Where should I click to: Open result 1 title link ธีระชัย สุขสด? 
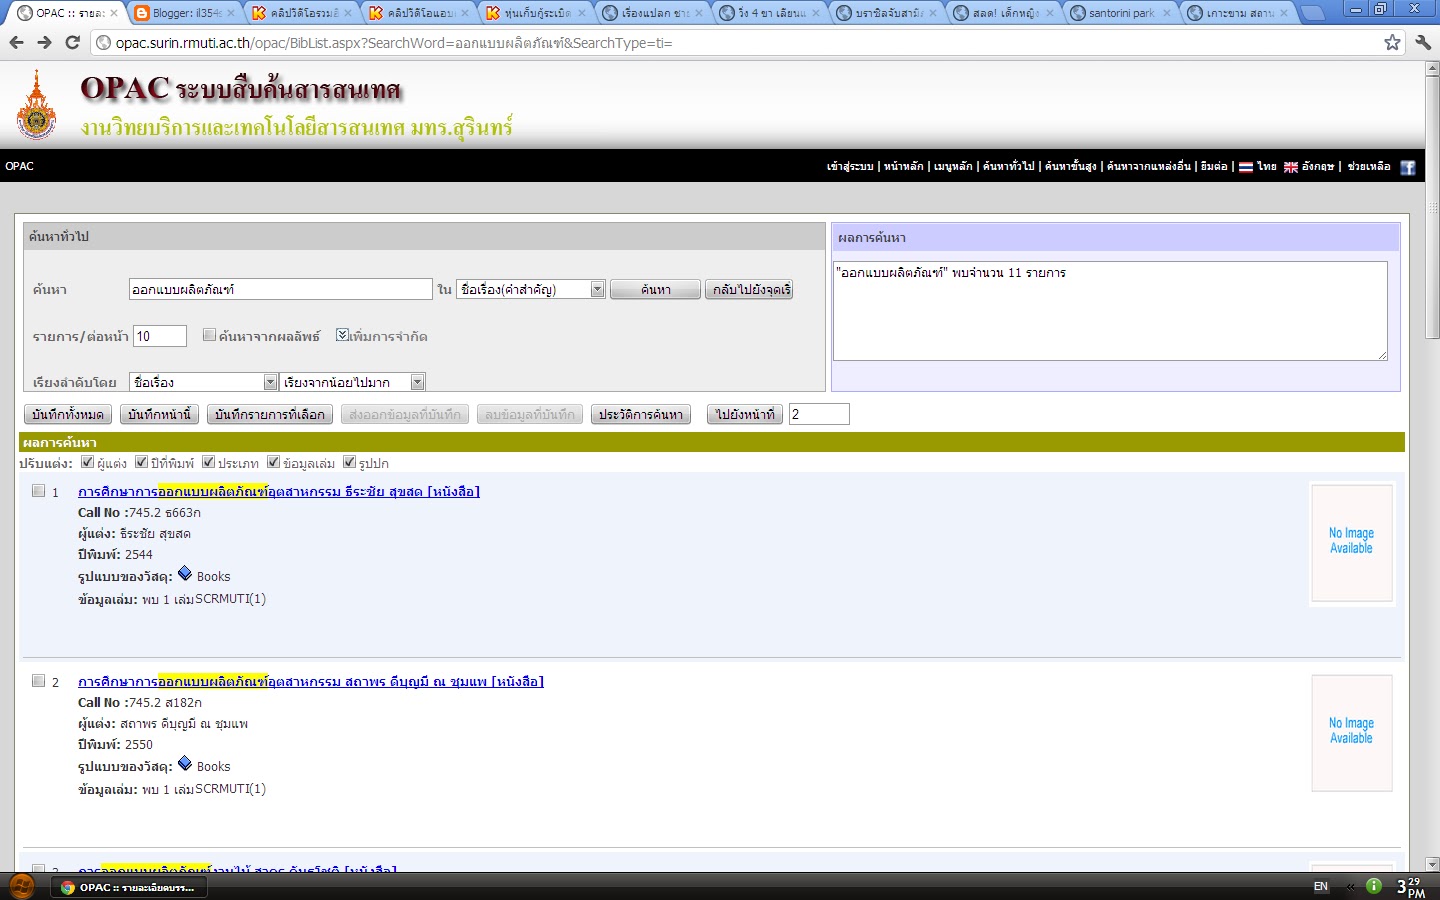click(x=279, y=491)
